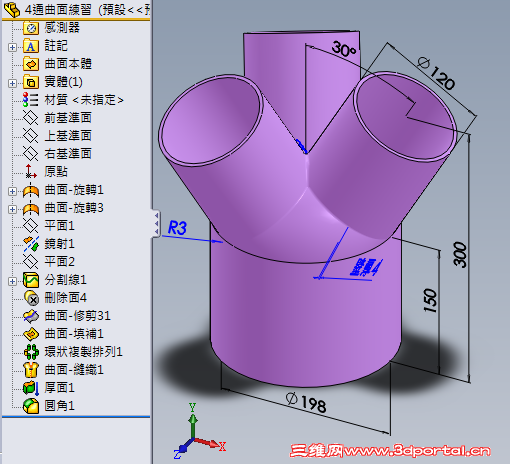Select the 前基準面 plane icon

[x=31, y=118]
